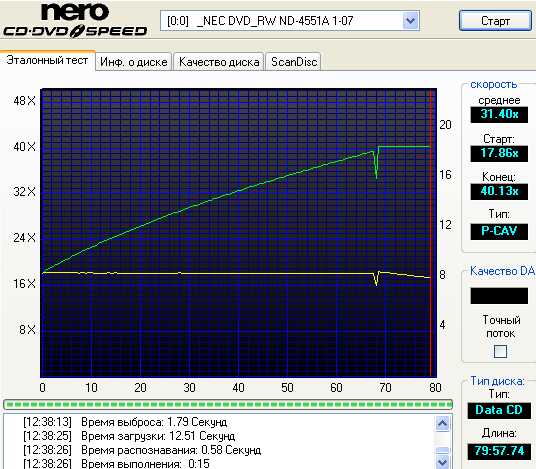536x469 pixels.
Task: Click the empty Качество DAE value box
Action: click(499, 296)
